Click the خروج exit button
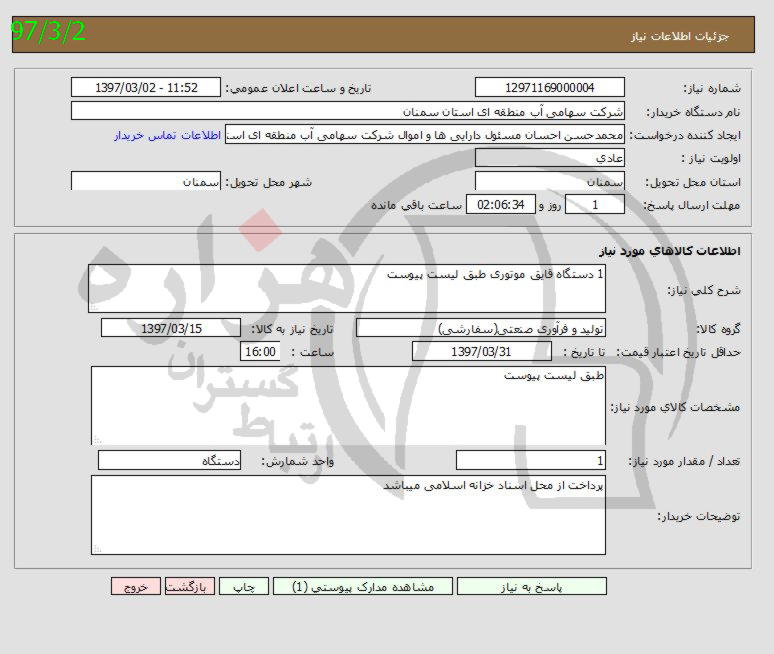This screenshot has width=774, height=654. coord(136,586)
